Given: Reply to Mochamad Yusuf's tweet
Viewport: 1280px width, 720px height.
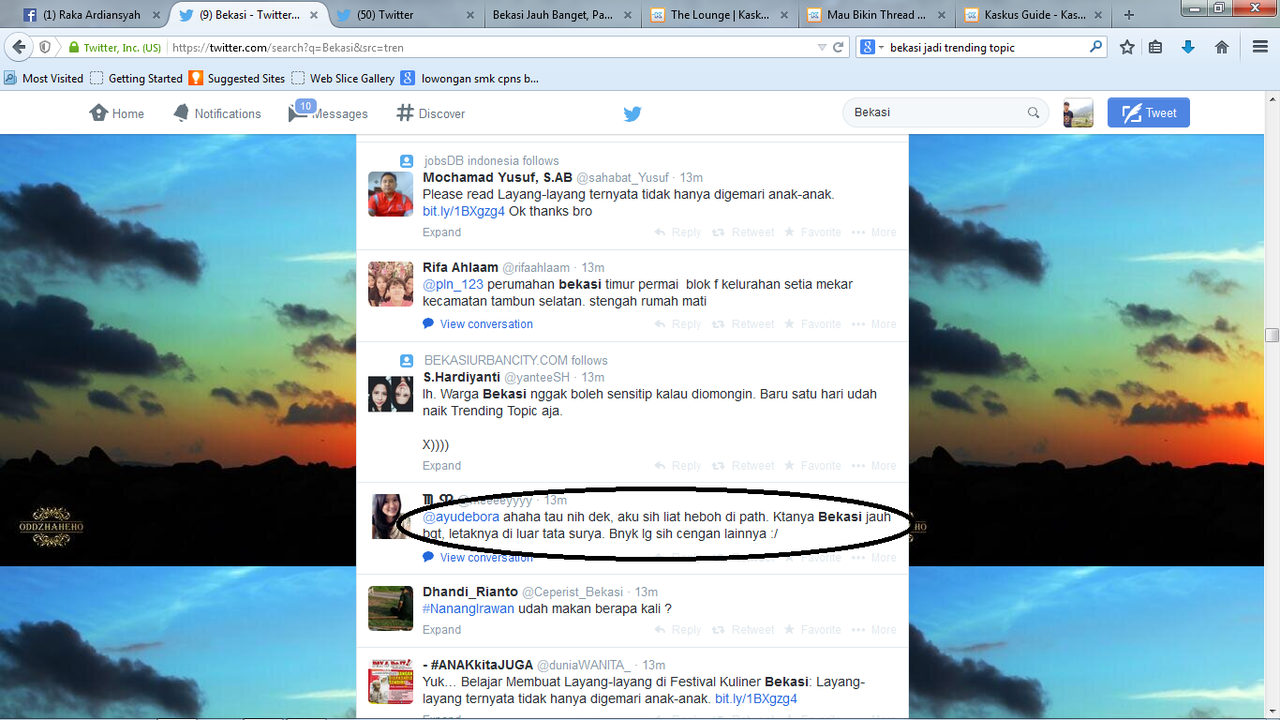Looking at the screenshot, I should pyautogui.click(x=678, y=232).
